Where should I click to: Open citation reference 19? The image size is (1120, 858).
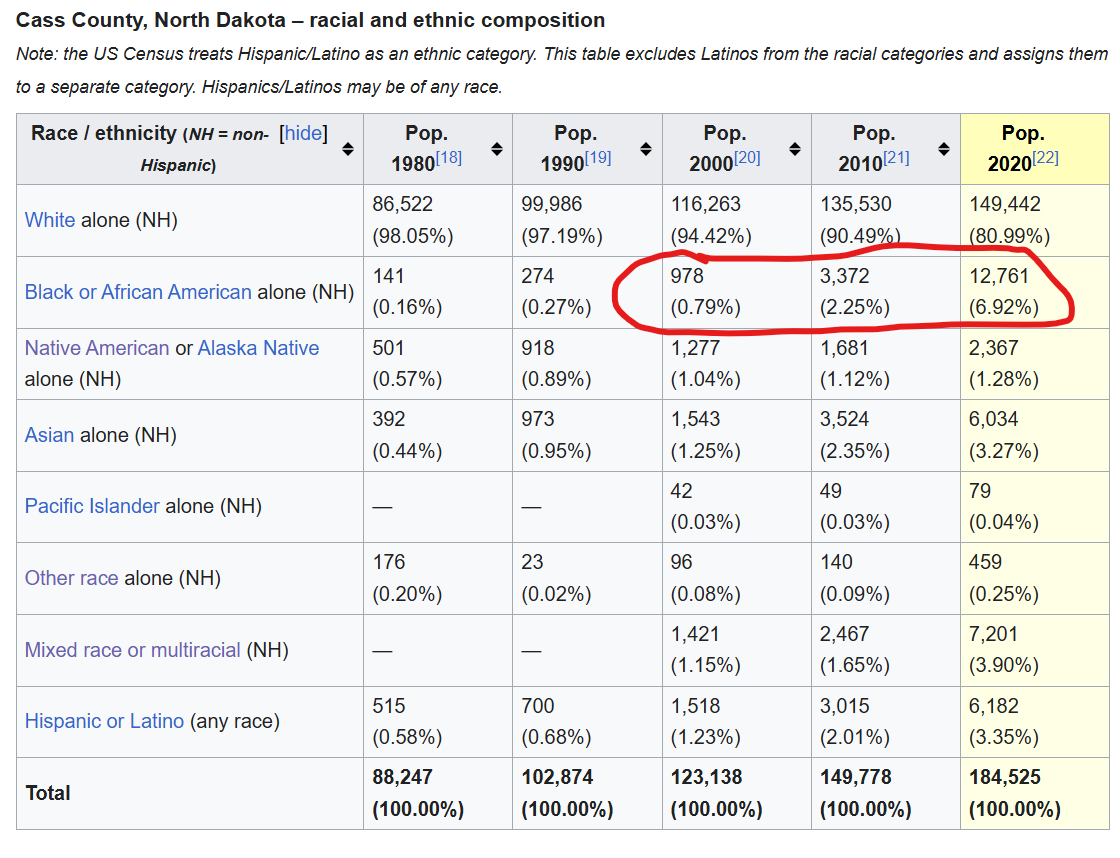click(599, 157)
